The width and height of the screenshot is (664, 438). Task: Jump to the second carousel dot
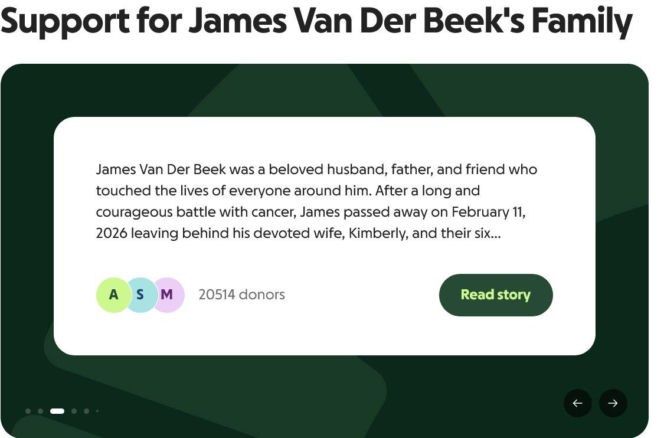pos(40,411)
